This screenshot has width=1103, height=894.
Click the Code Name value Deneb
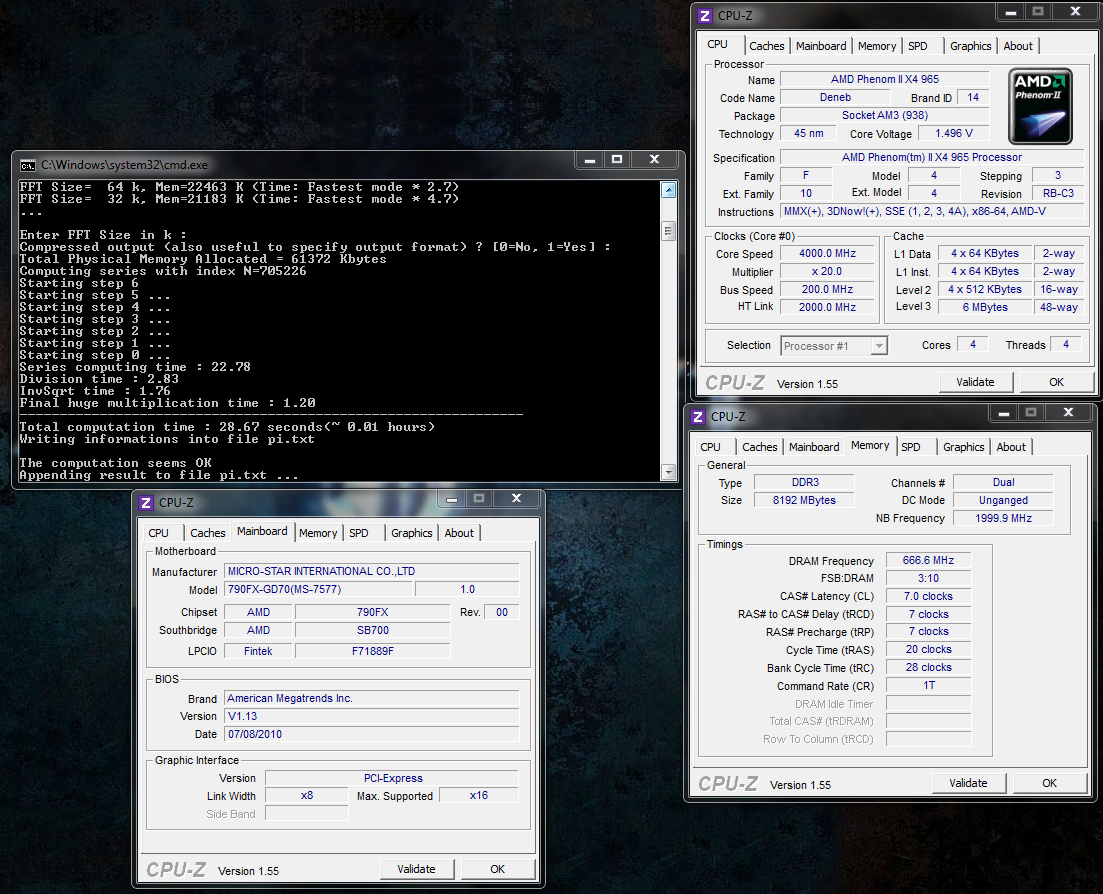pyautogui.click(x=835, y=98)
